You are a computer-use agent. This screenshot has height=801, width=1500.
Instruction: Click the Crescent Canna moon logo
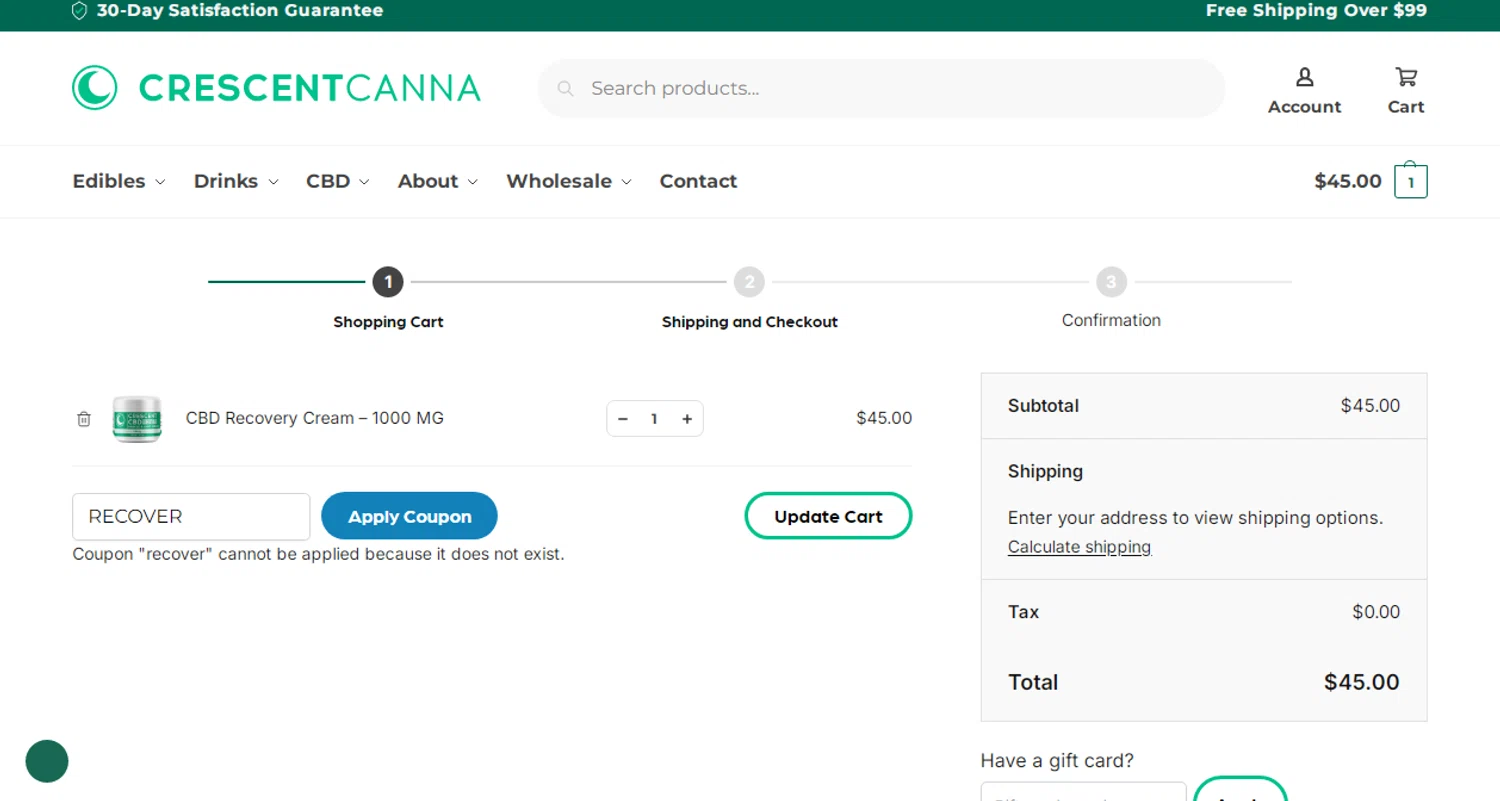94,88
